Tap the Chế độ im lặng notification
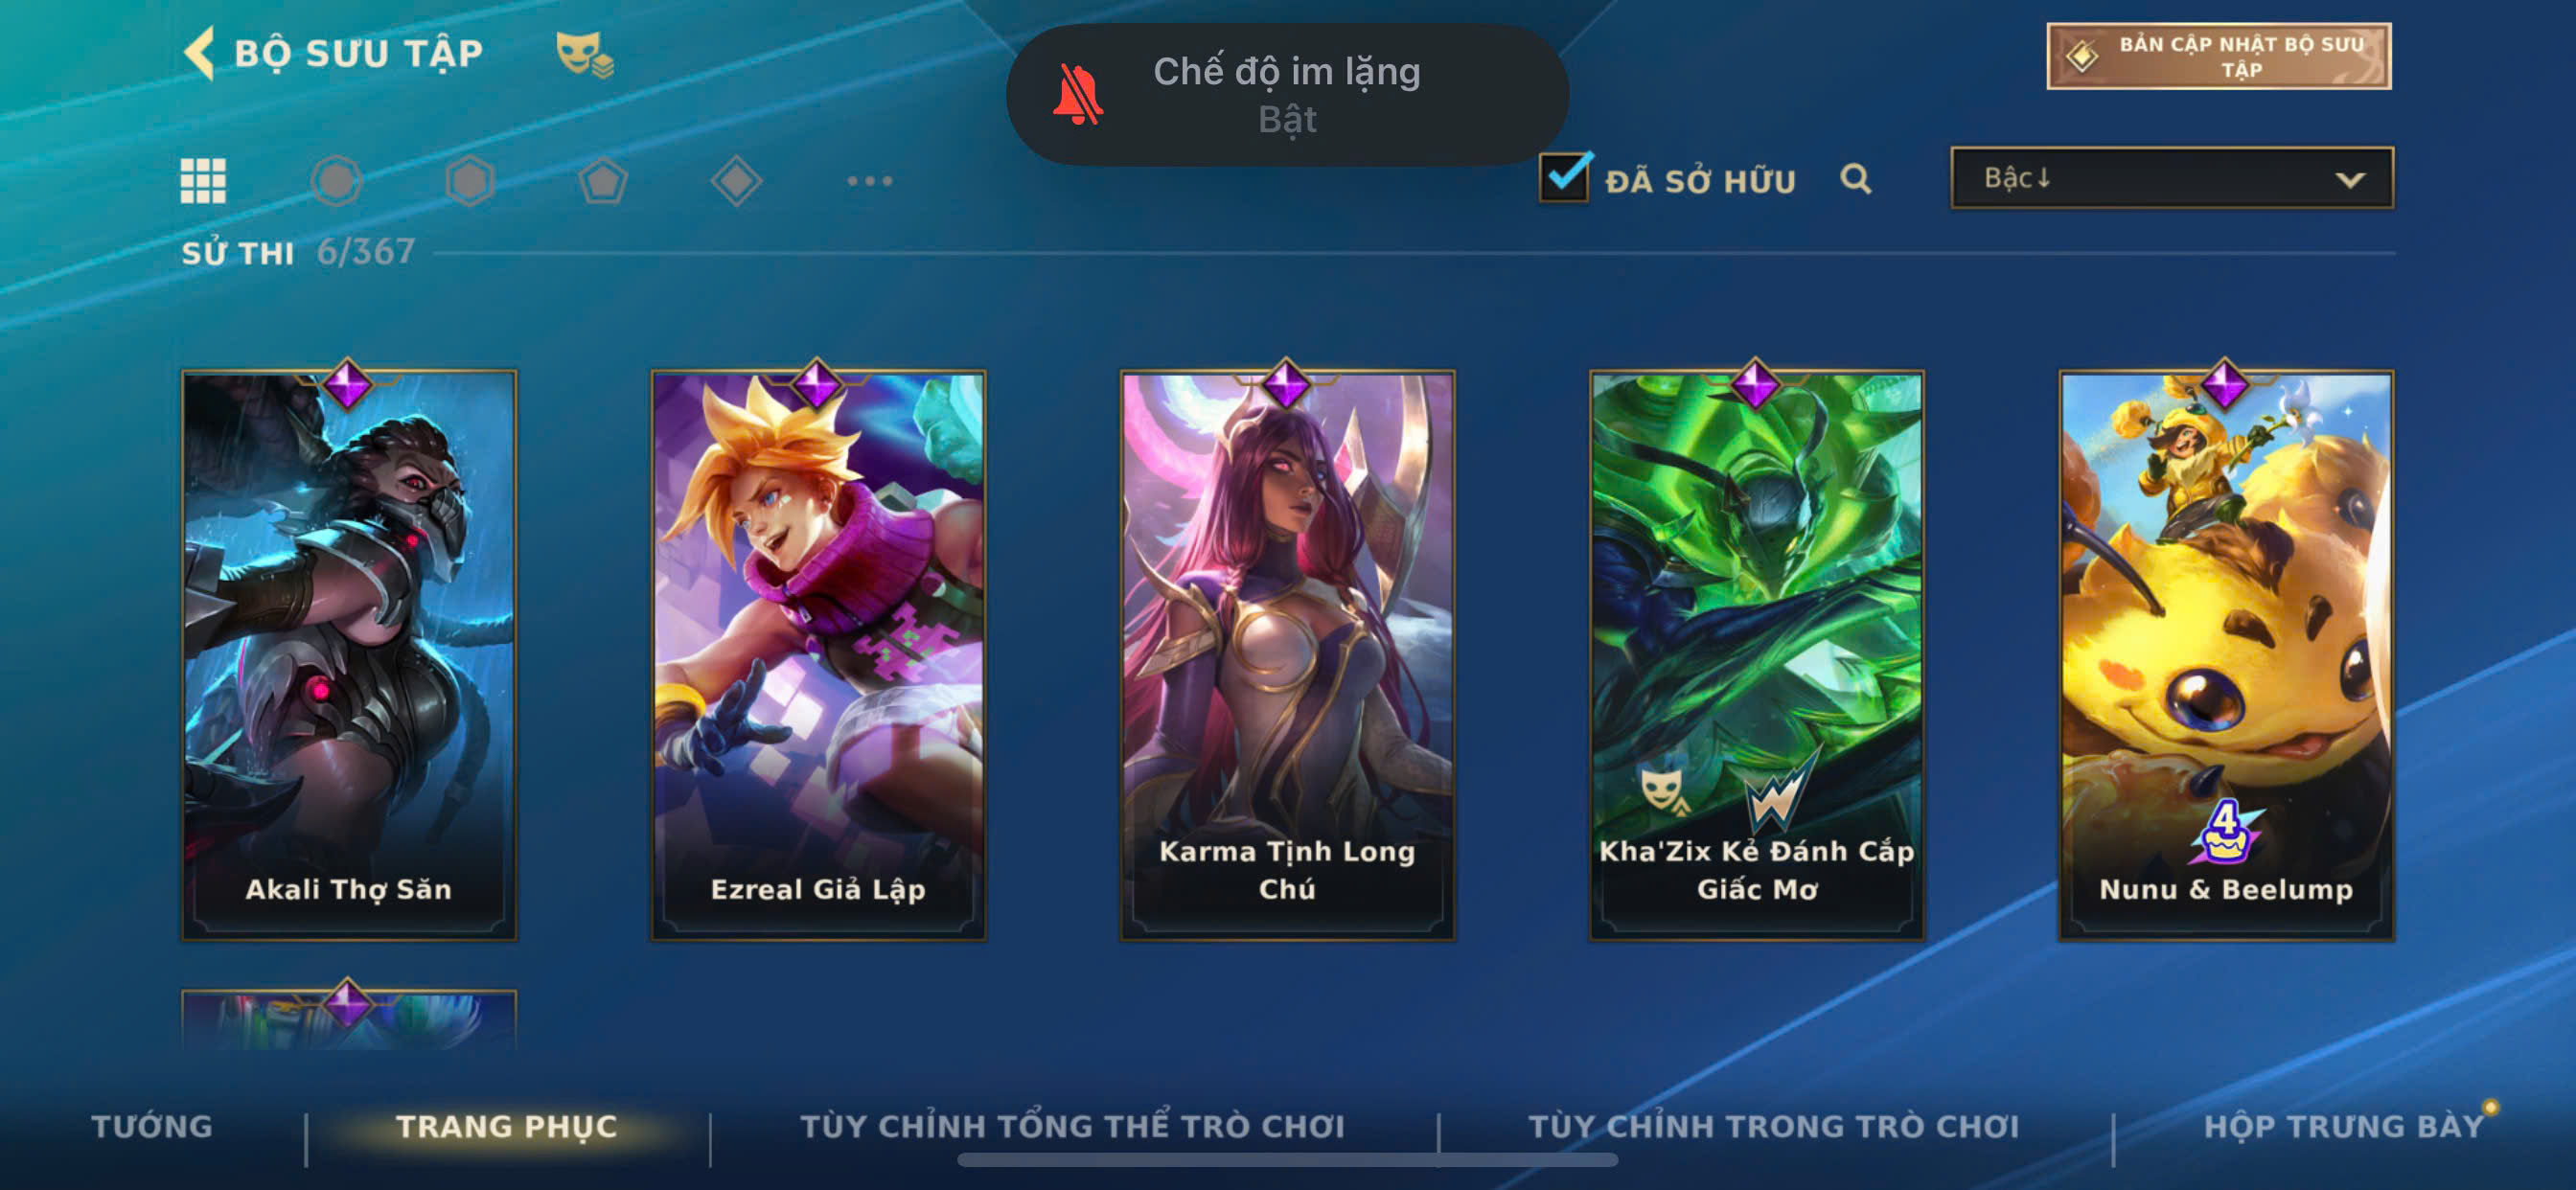The width and height of the screenshot is (2576, 1190). pos(1287,95)
